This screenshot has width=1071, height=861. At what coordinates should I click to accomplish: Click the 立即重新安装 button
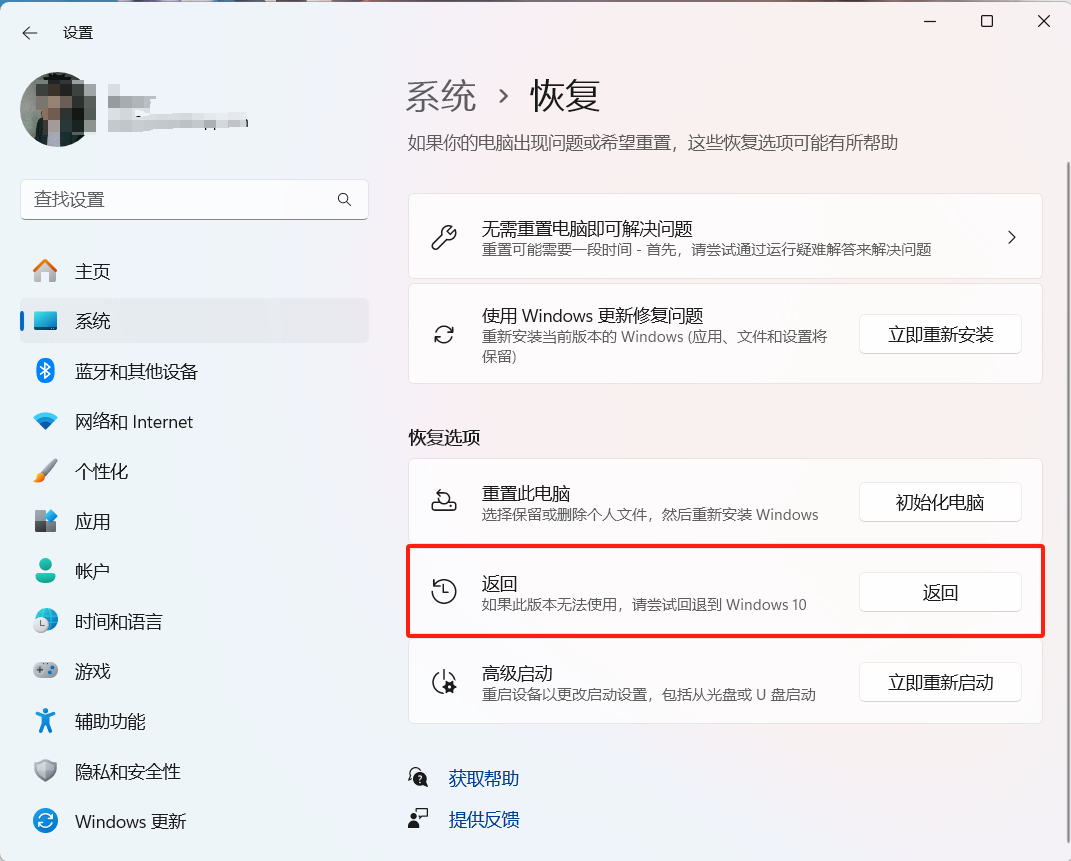coord(940,335)
